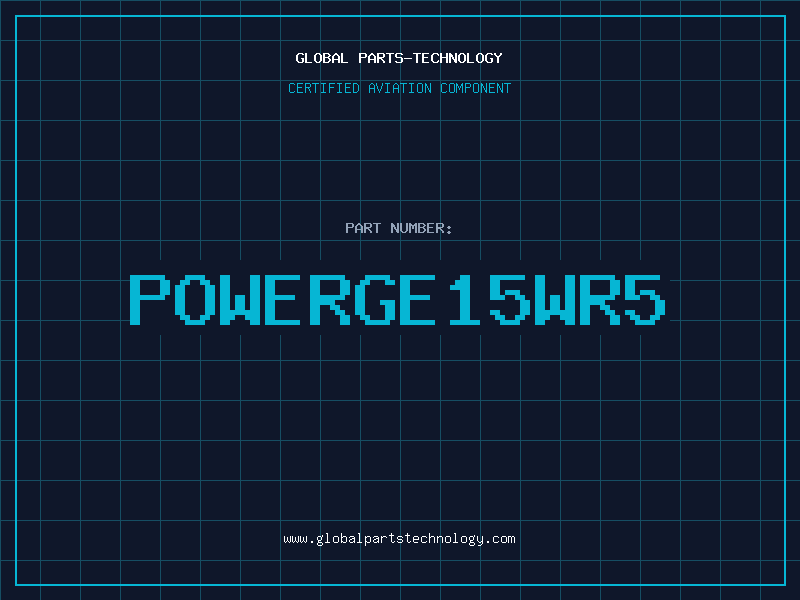This screenshot has width=800, height=600.
Task: Select the AVIATION word in subtitle
Action: point(399,88)
